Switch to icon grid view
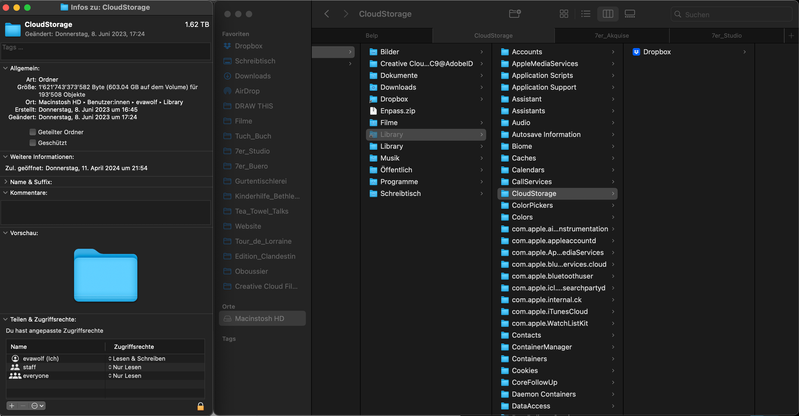Screen dimensions: 799x416 pyautogui.click(x=564, y=14)
